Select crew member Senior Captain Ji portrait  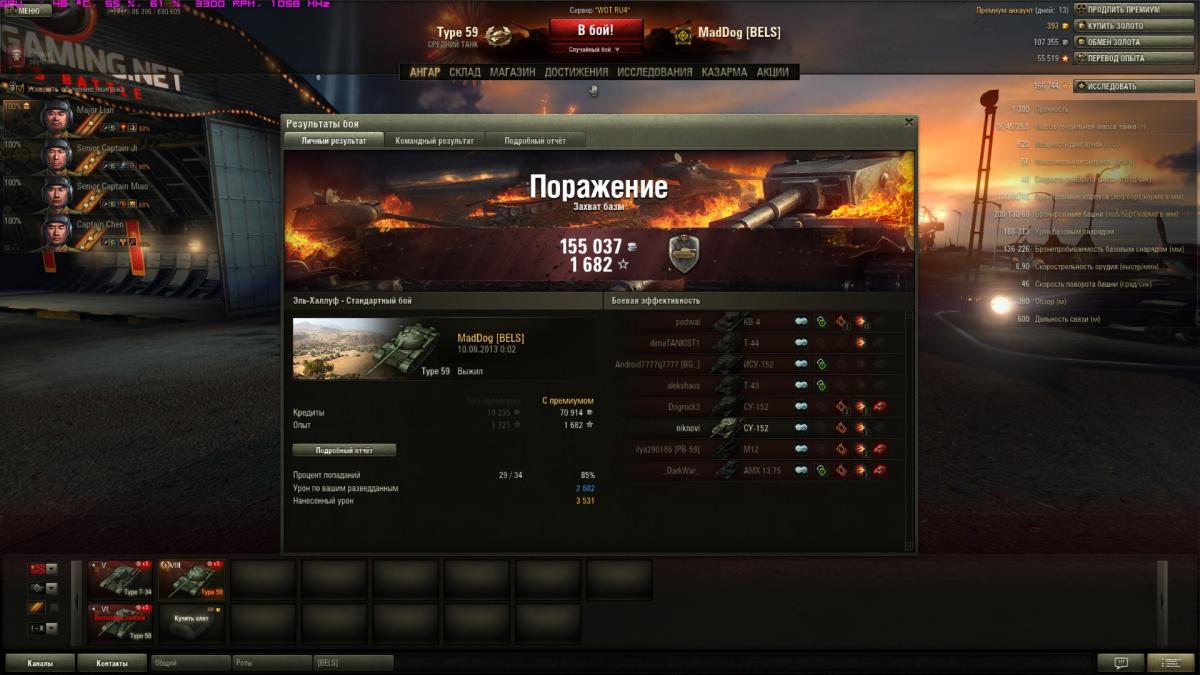pos(56,157)
